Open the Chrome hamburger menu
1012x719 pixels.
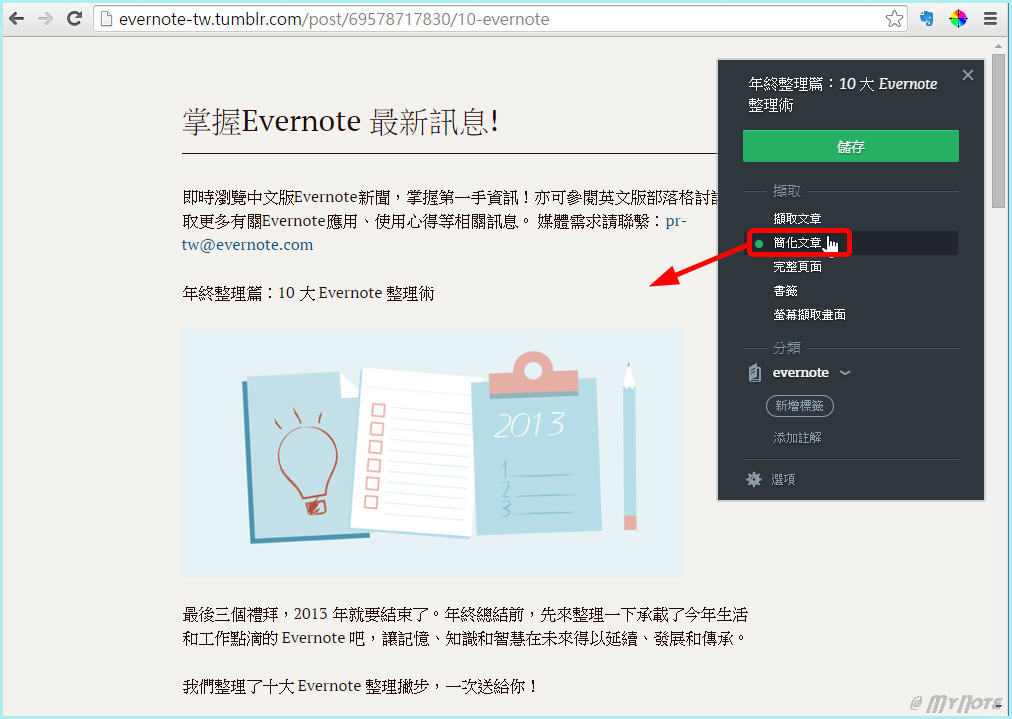coord(991,19)
